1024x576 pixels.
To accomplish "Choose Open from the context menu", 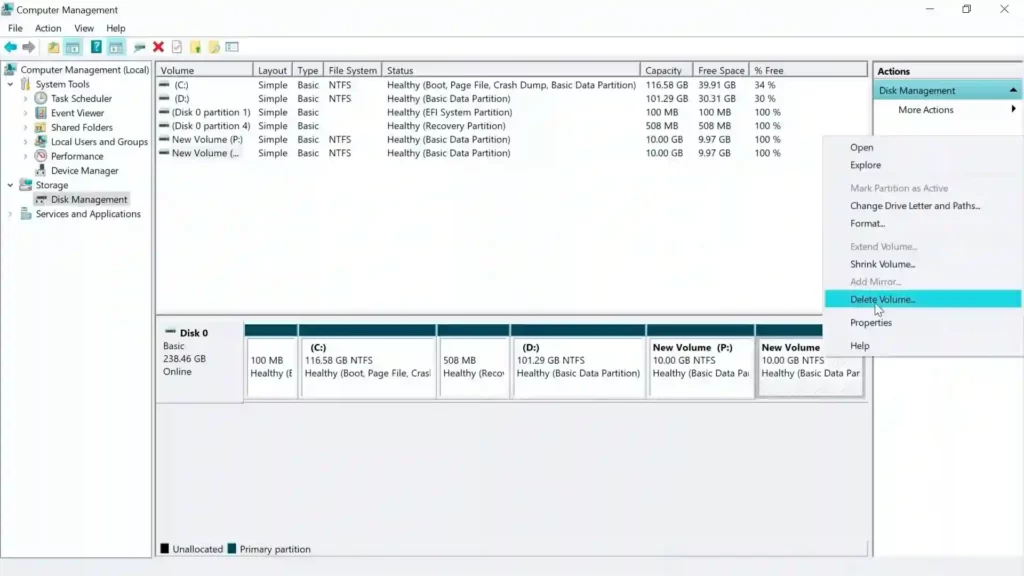I will pyautogui.click(x=923, y=148).
